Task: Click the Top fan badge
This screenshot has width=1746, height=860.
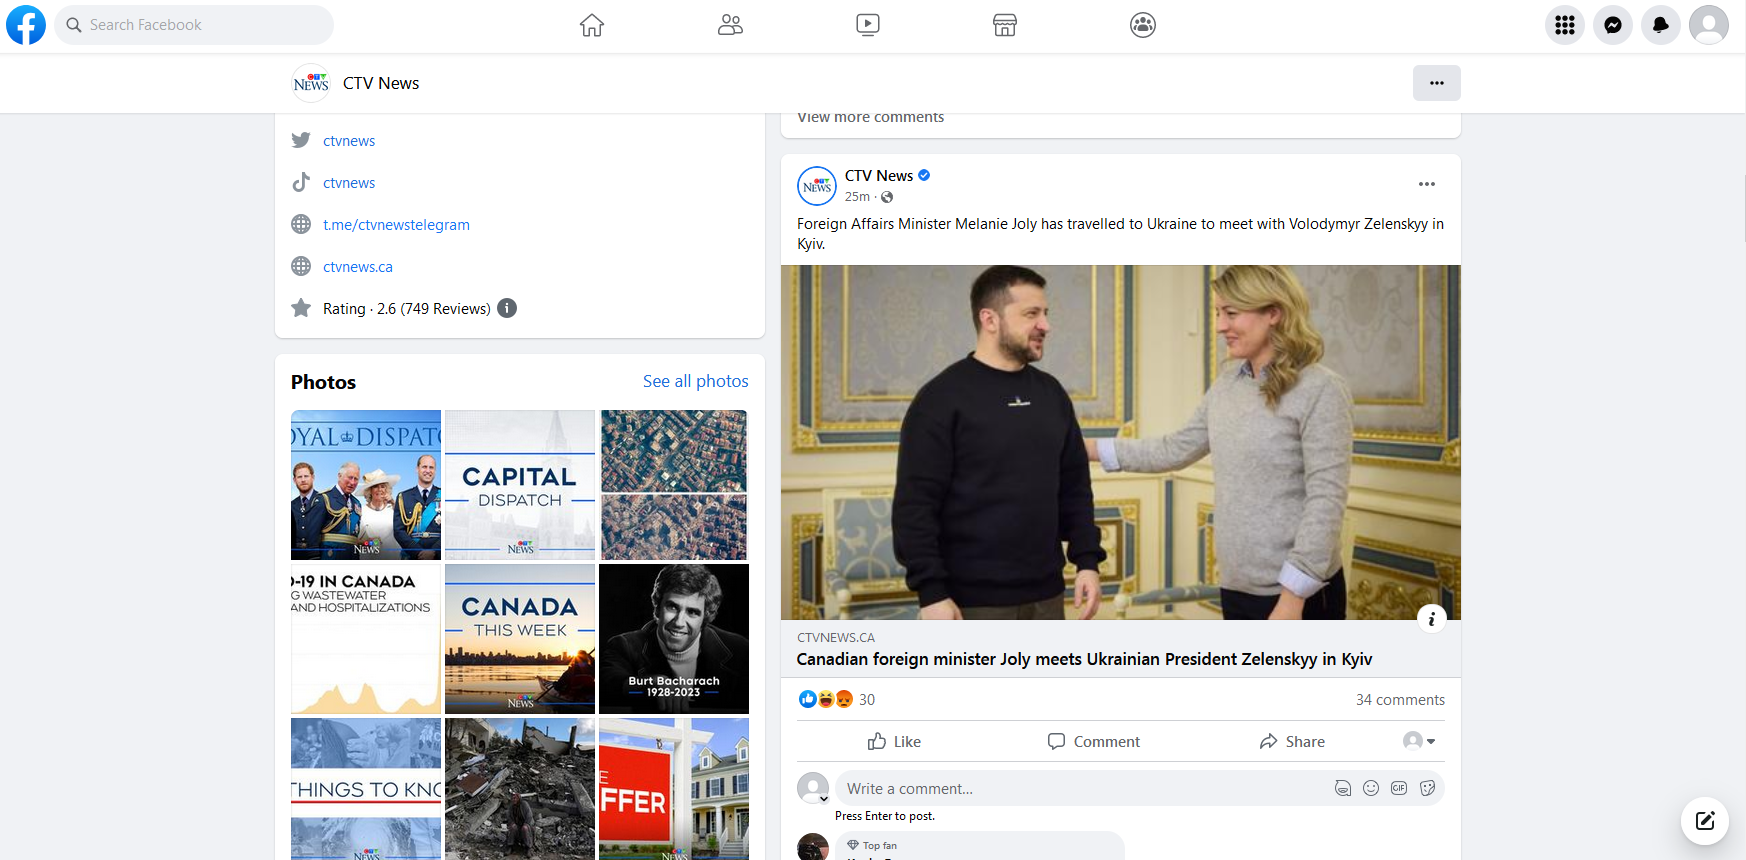Action: 872,845
